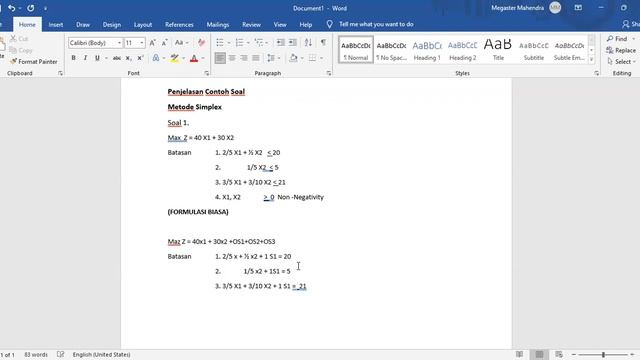Open Font Color dropdown arrow
640x360 pixels.
[203, 58]
